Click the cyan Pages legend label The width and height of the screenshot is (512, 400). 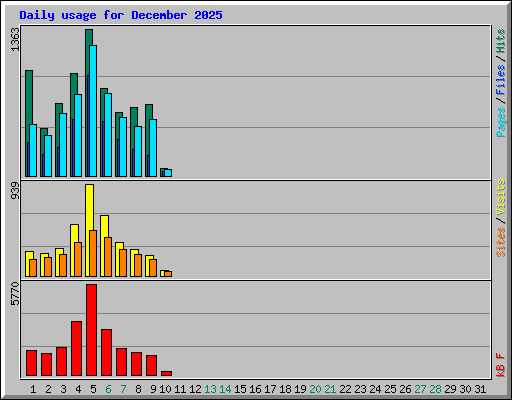(500, 122)
